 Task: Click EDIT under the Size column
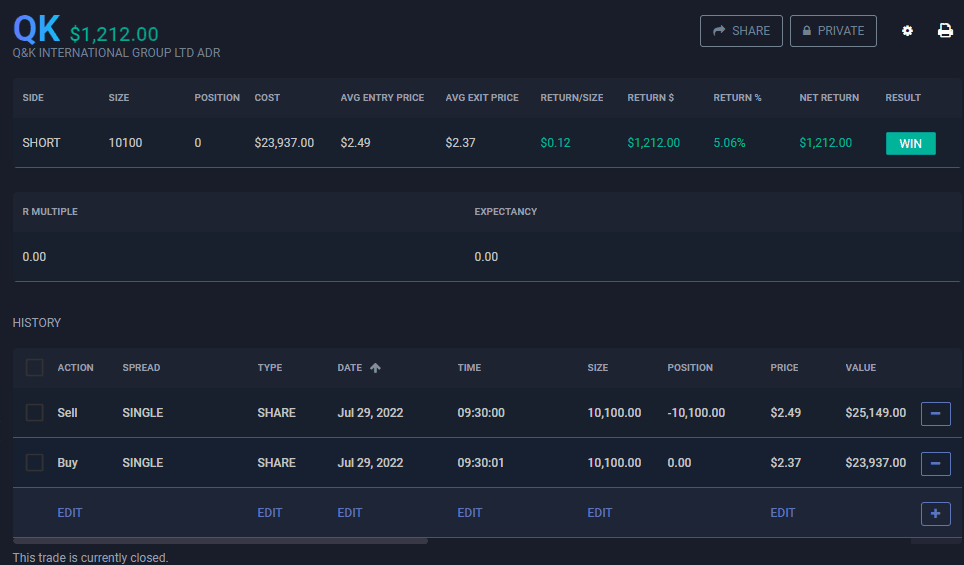(600, 513)
